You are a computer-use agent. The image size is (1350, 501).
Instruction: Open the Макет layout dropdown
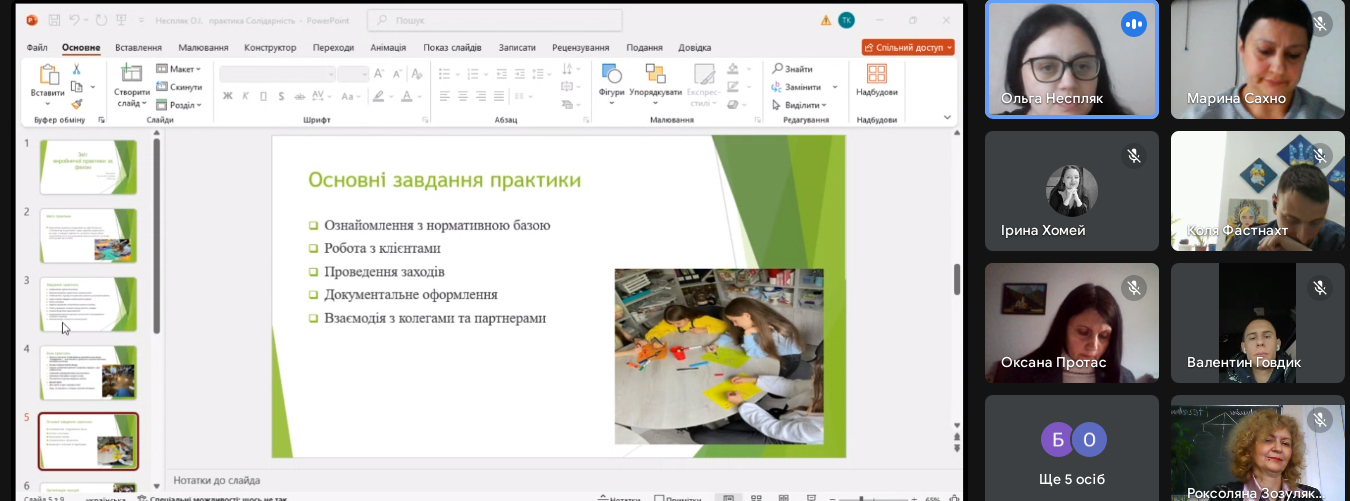tap(178, 69)
